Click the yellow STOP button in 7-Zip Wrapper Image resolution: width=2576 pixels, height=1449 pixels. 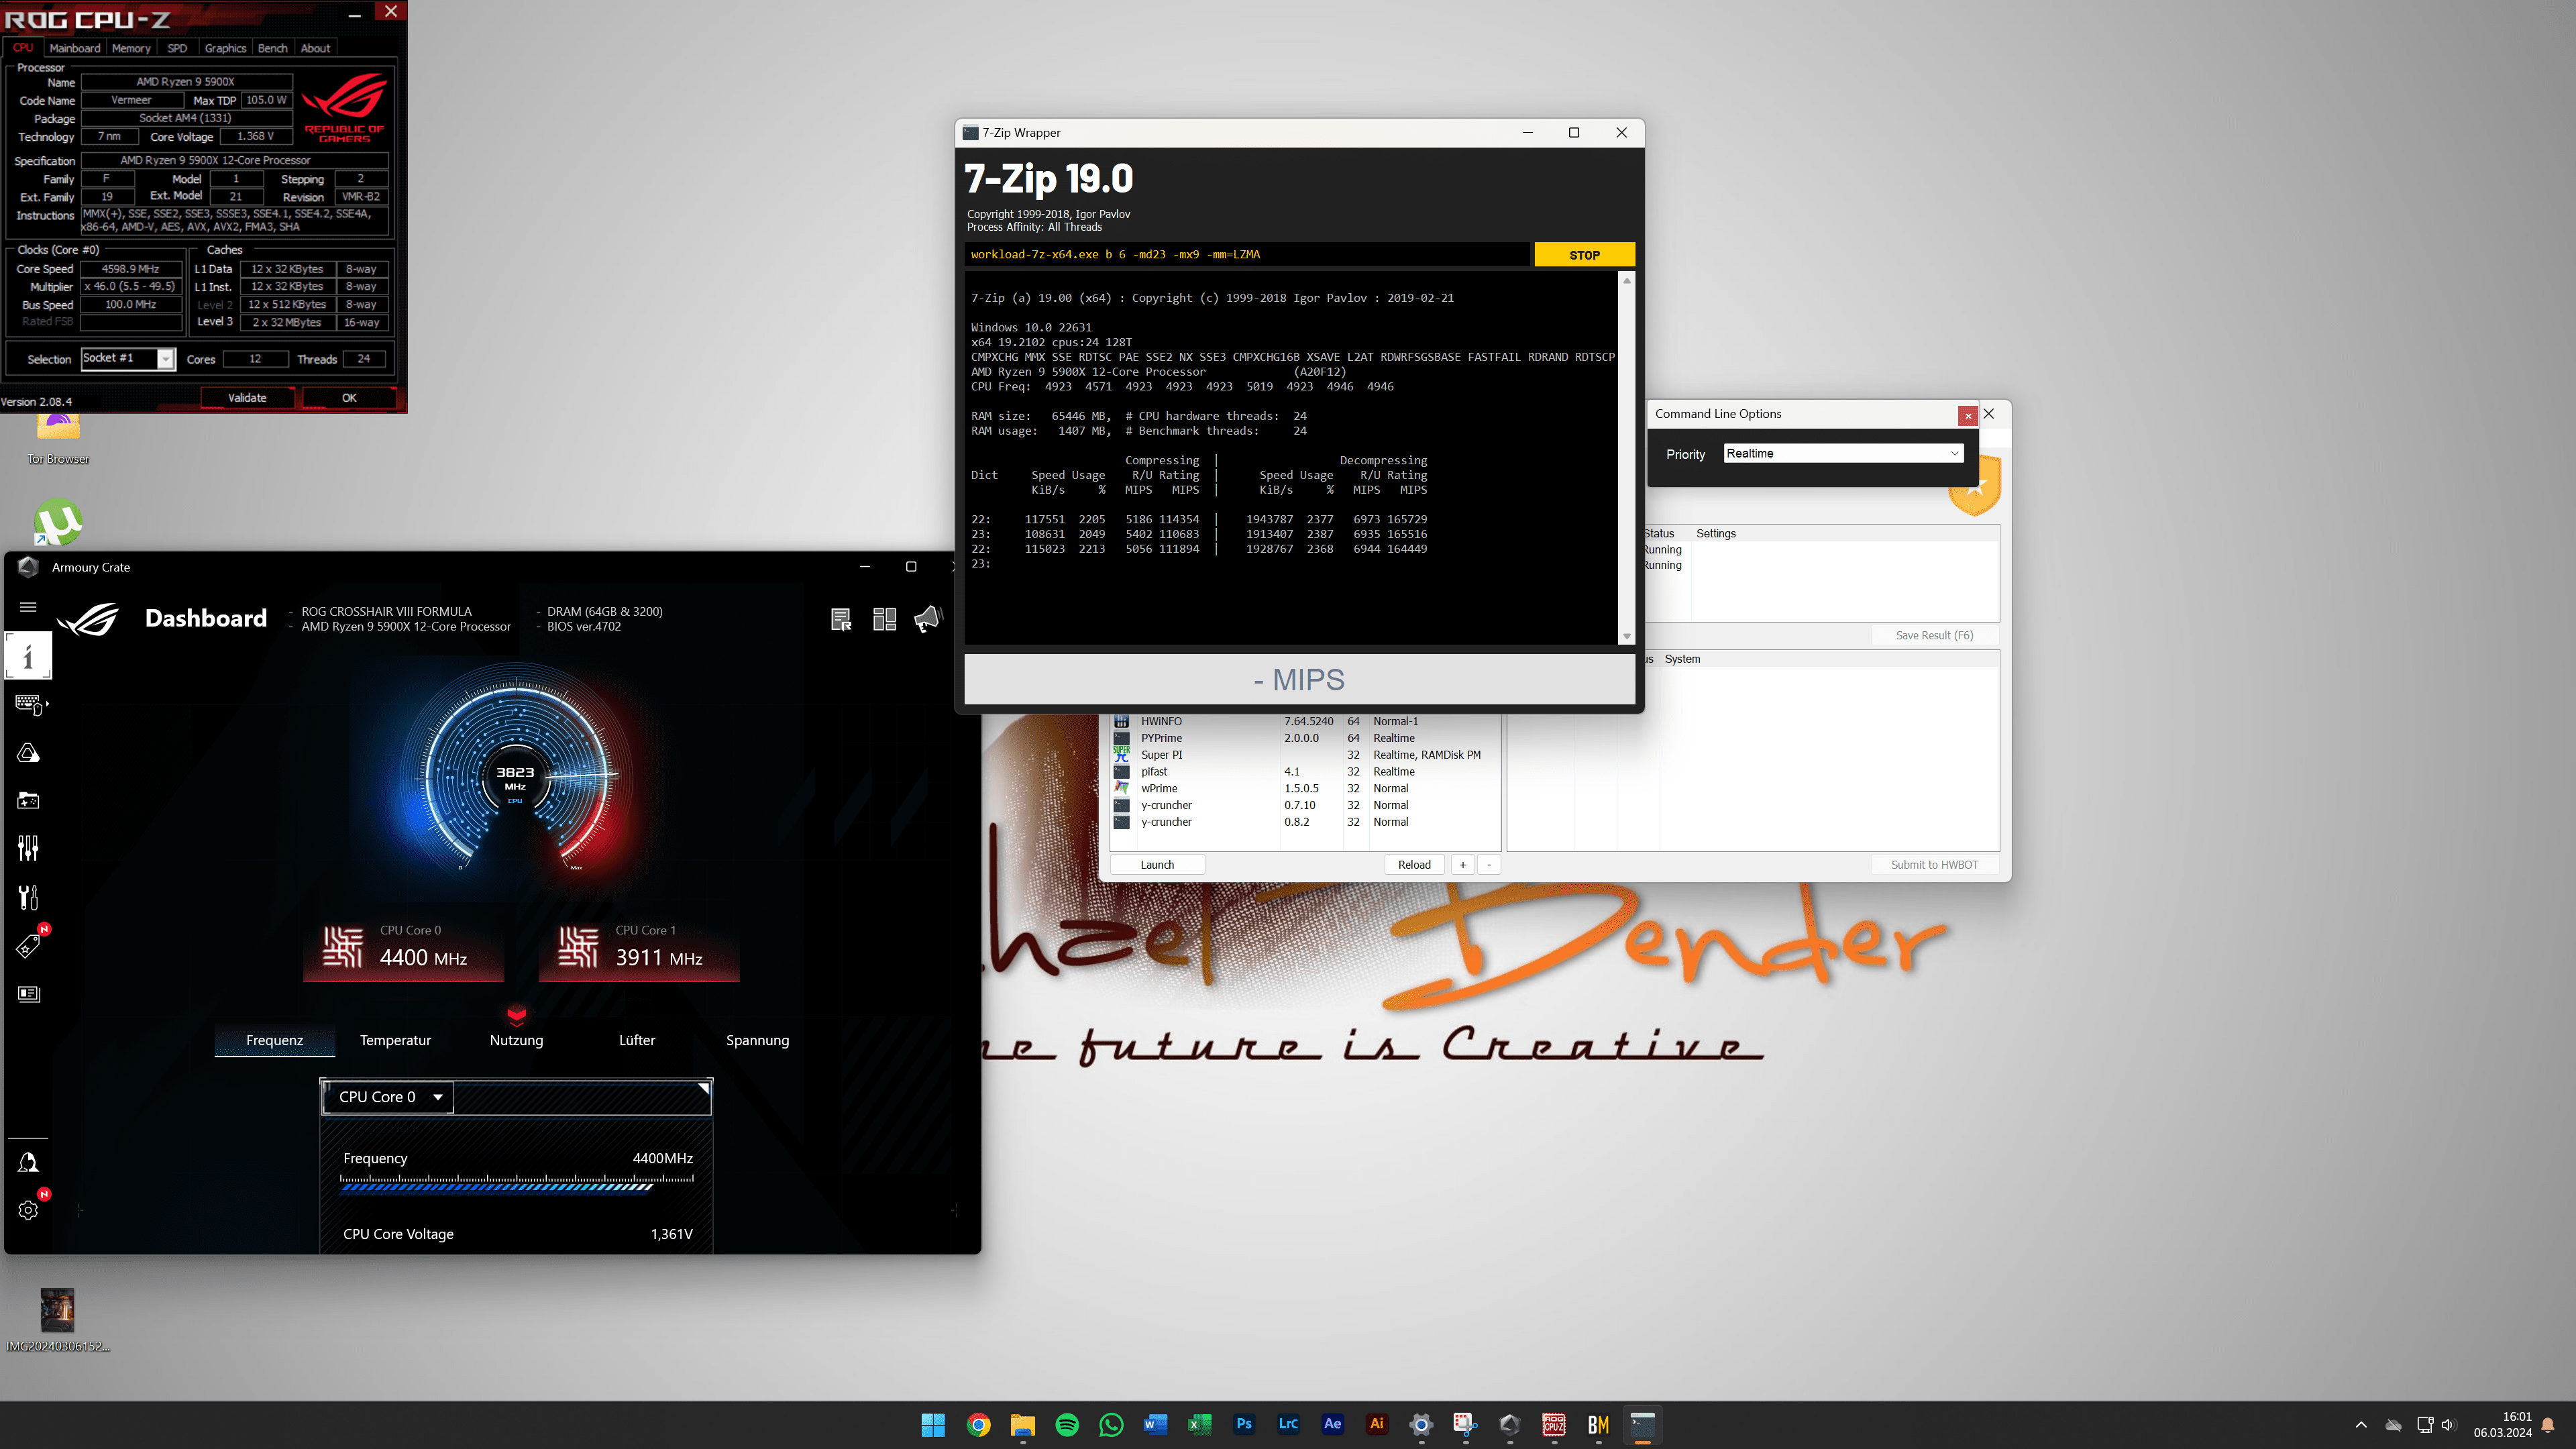coord(1584,255)
